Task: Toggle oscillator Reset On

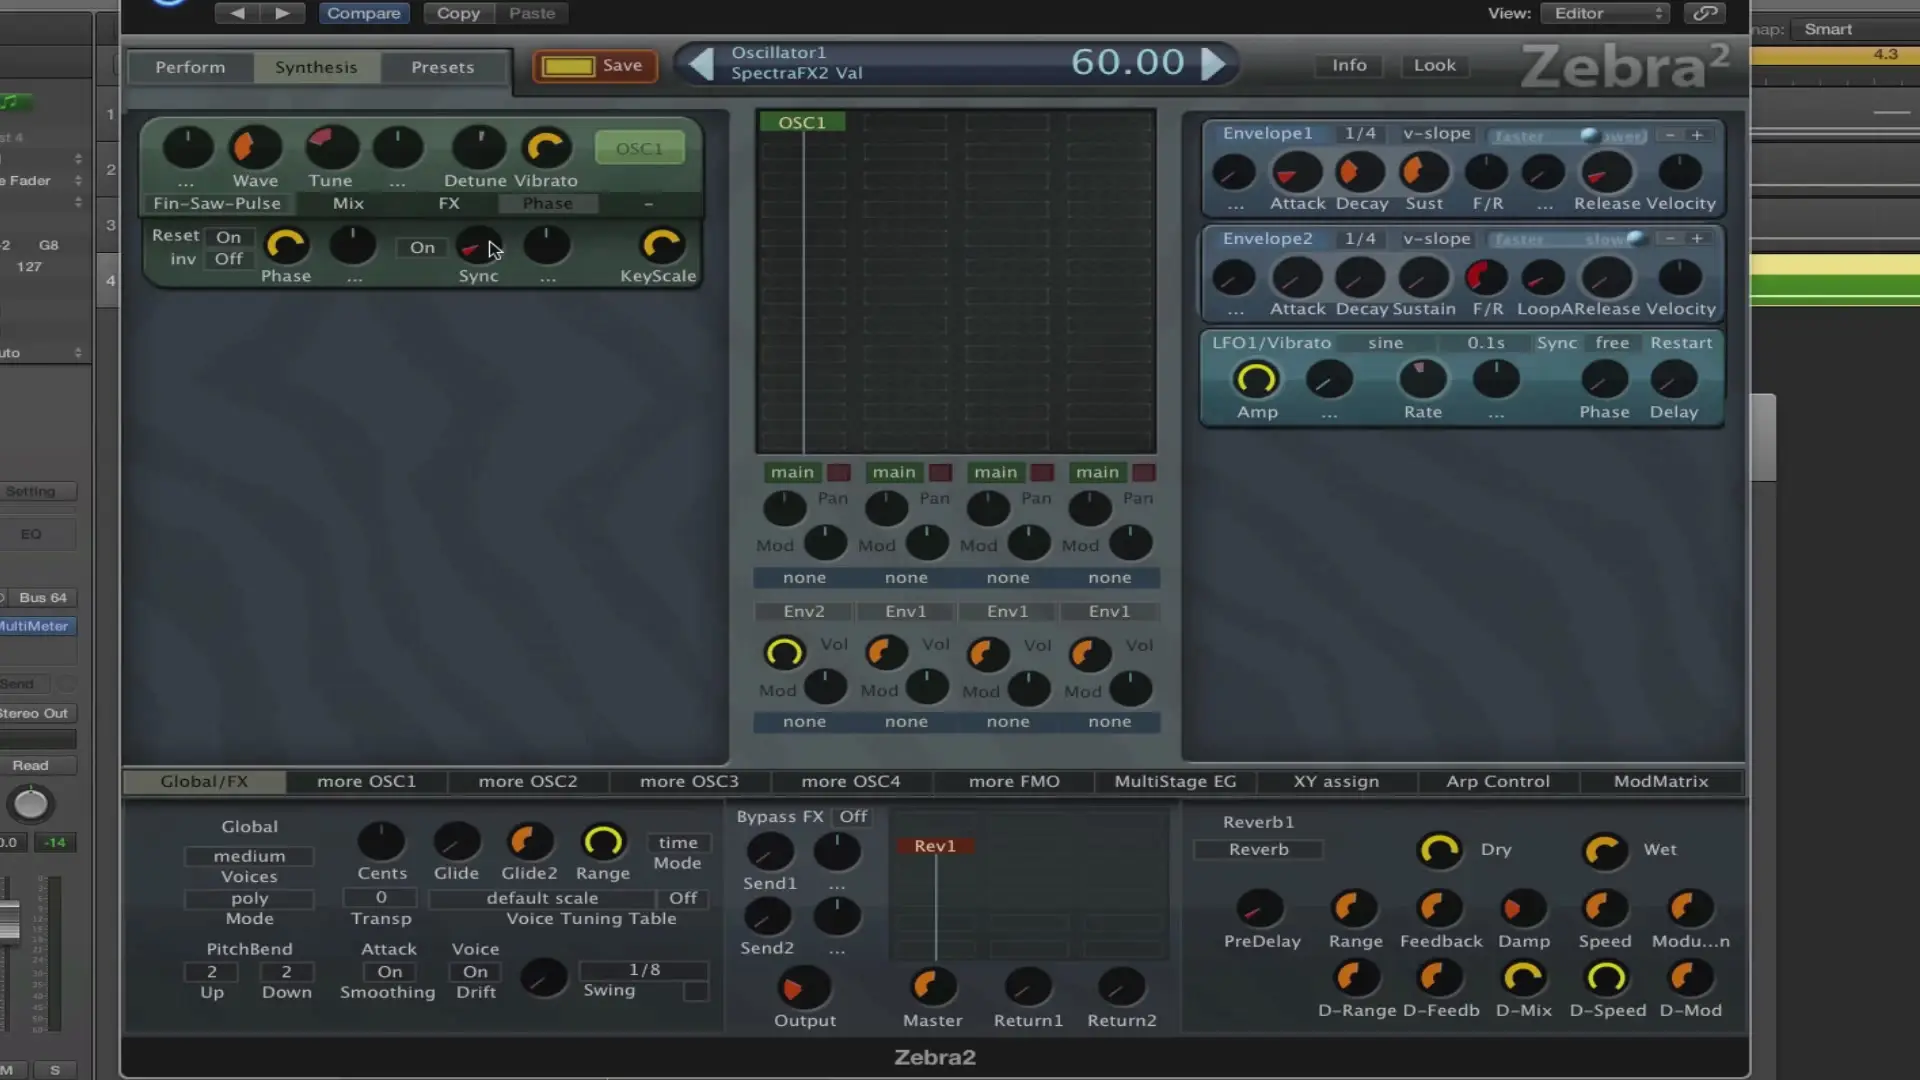Action: pyautogui.click(x=228, y=237)
